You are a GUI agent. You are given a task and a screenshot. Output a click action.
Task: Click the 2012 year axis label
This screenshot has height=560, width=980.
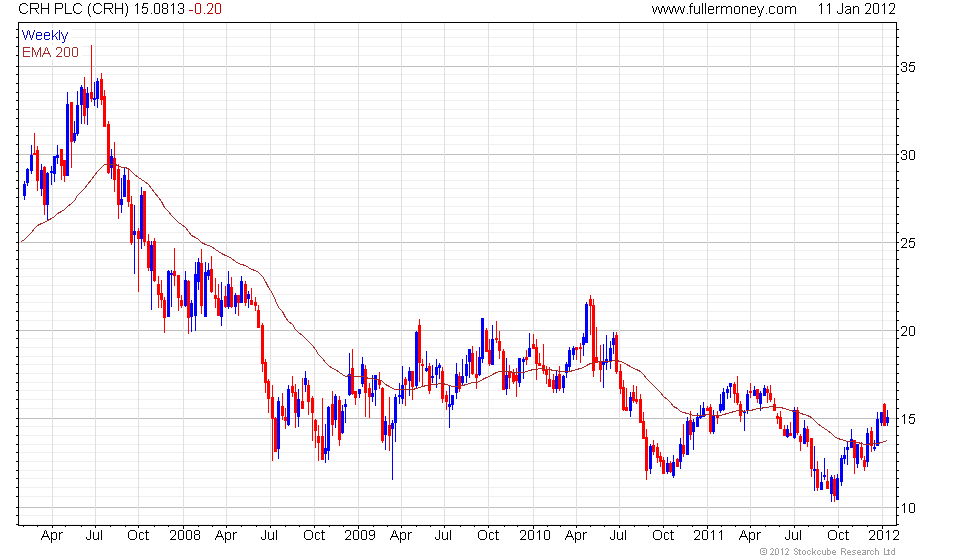click(x=884, y=535)
